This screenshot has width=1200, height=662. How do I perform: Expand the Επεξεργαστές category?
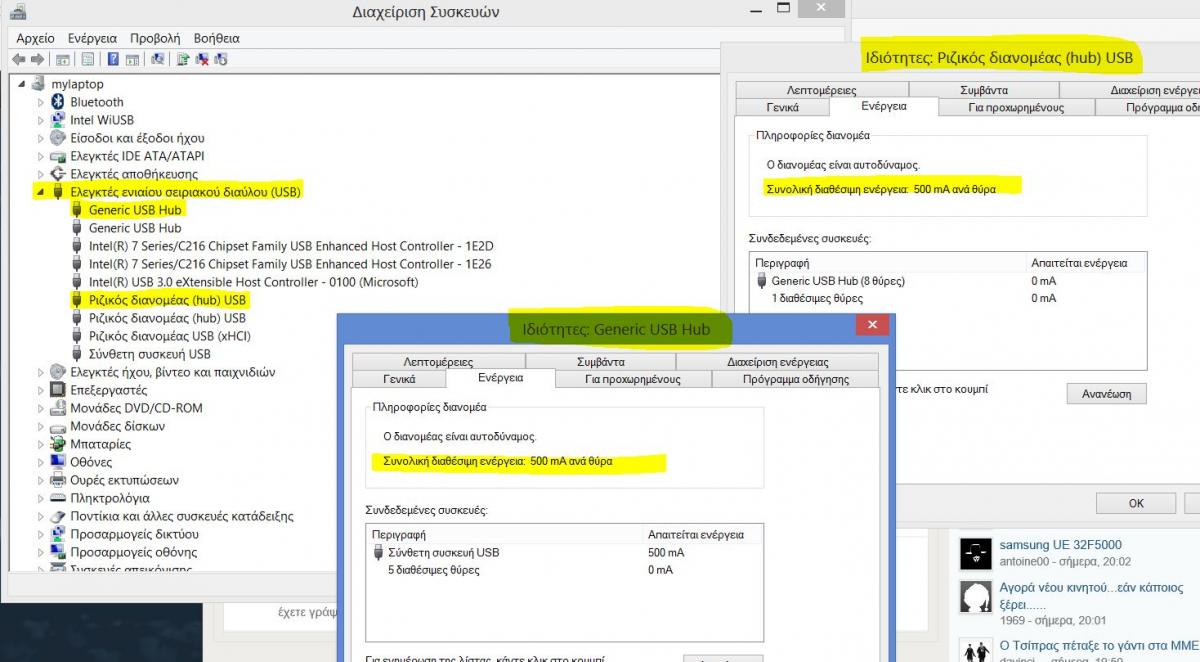tap(41, 390)
